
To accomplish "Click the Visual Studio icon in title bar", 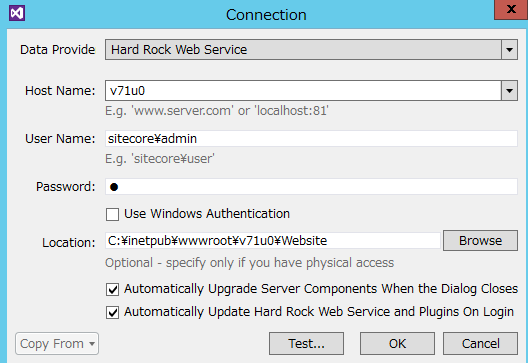I will coord(17,13).
